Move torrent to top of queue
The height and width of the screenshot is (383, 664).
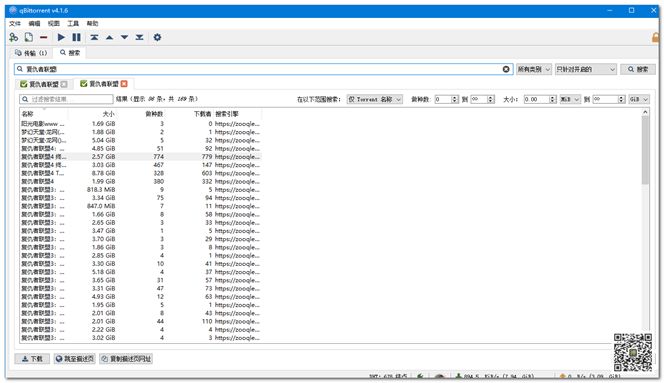(x=94, y=38)
